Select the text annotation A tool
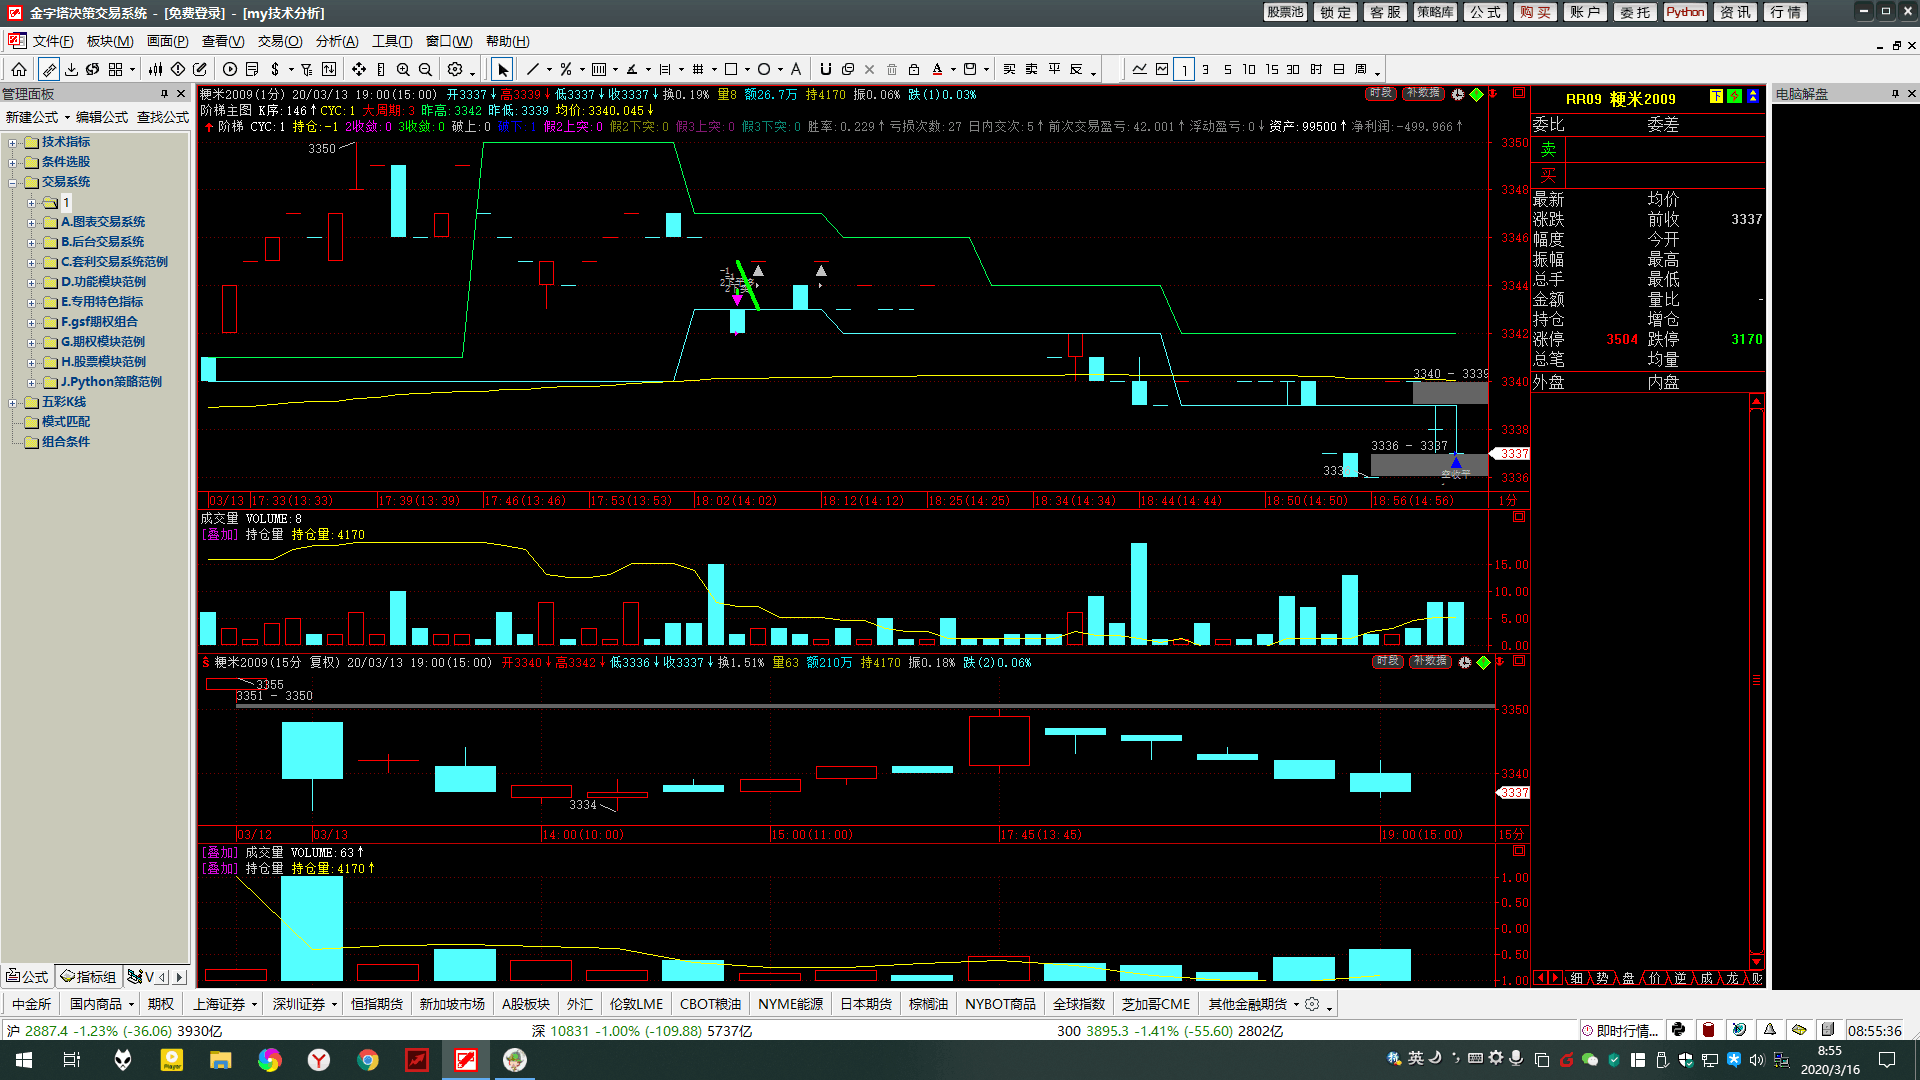 point(796,69)
